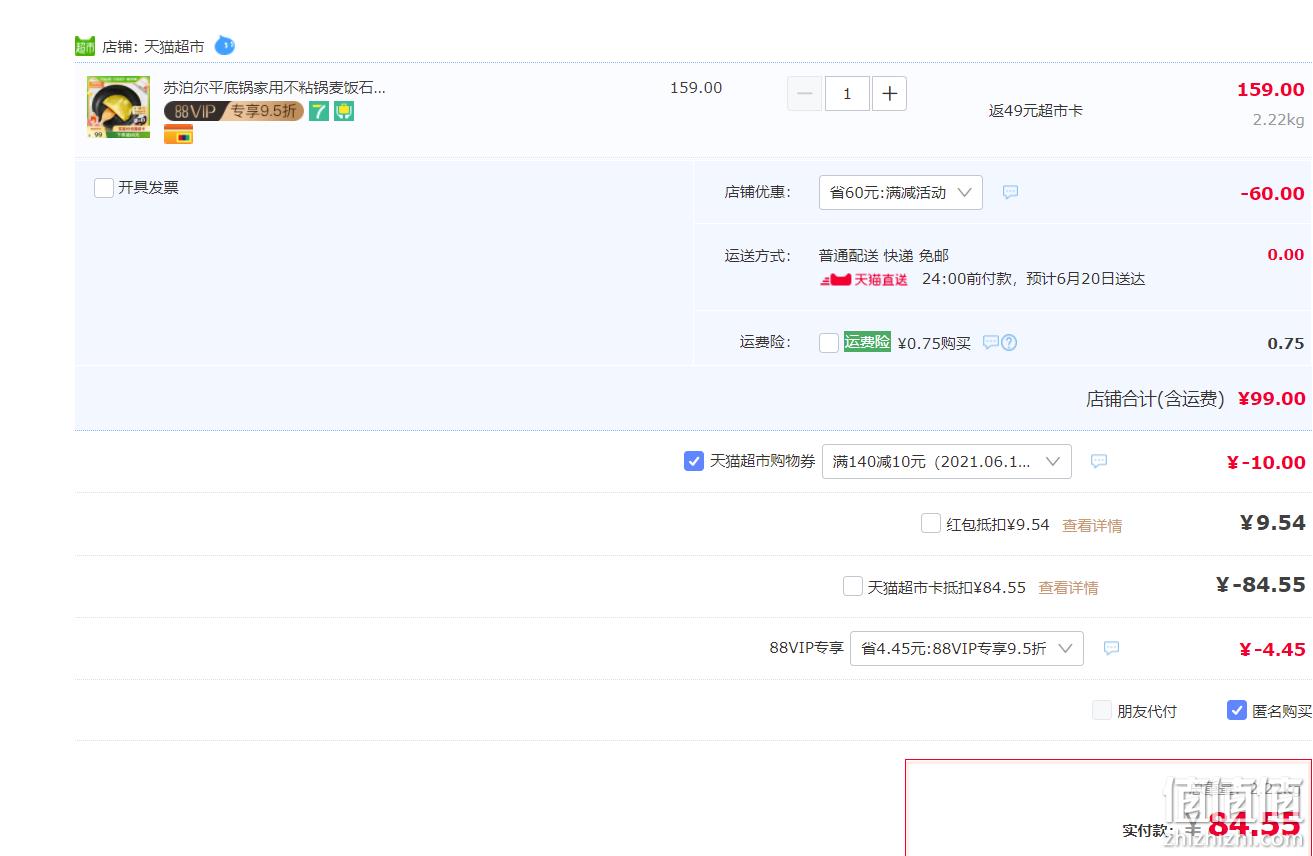Open the 满140减10元 coupon dropdown
The height and width of the screenshot is (856, 1313).
click(946, 461)
